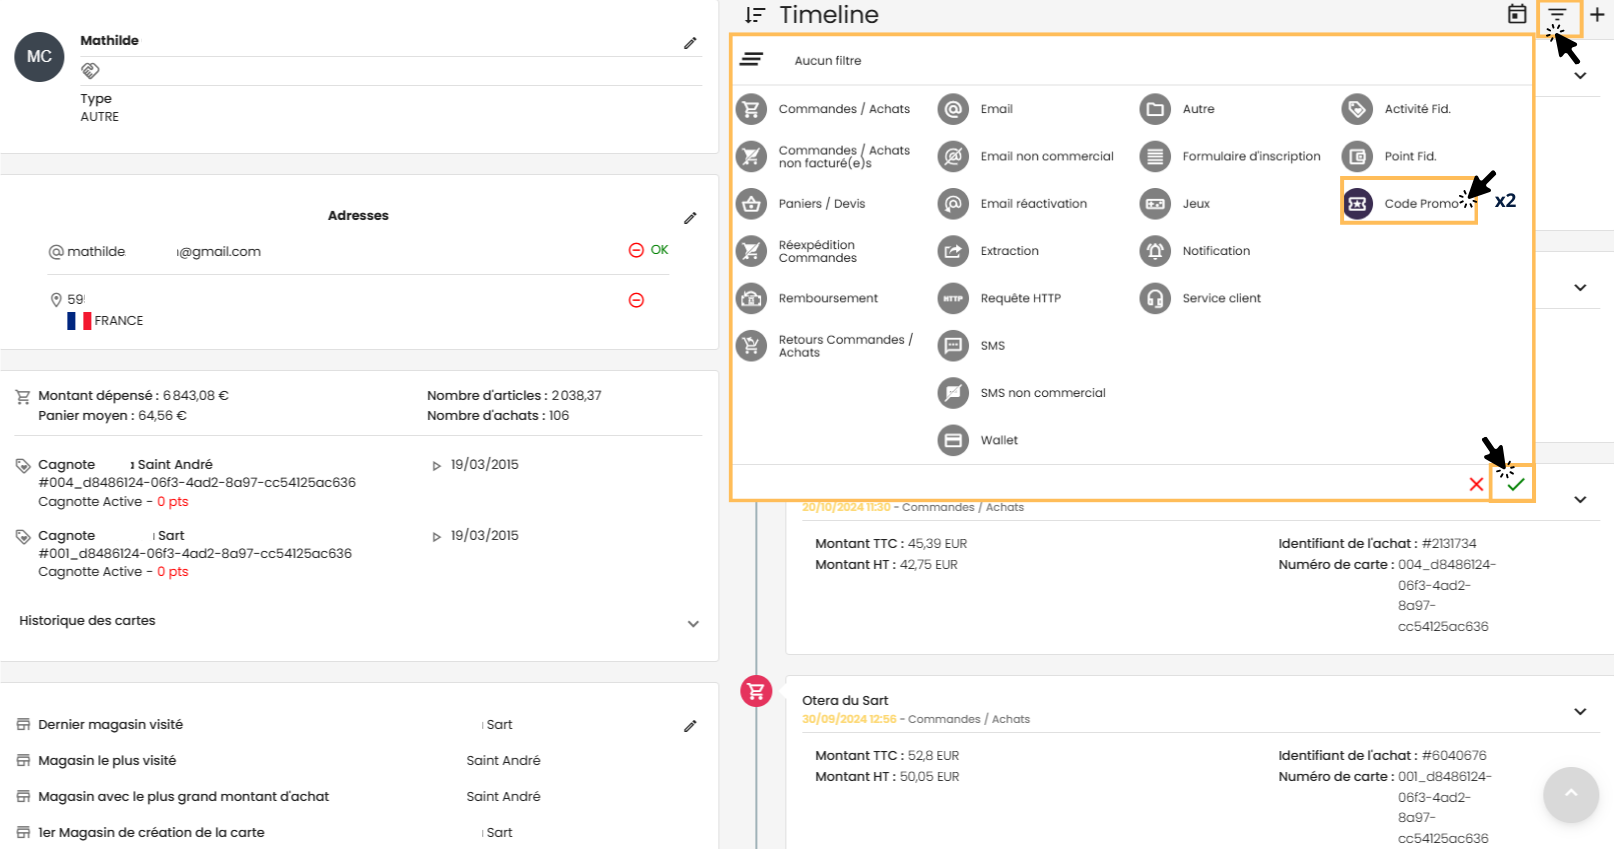Select the Email filter icon
The width and height of the screenshot is (1614, 849).
[x=953, y=109]
